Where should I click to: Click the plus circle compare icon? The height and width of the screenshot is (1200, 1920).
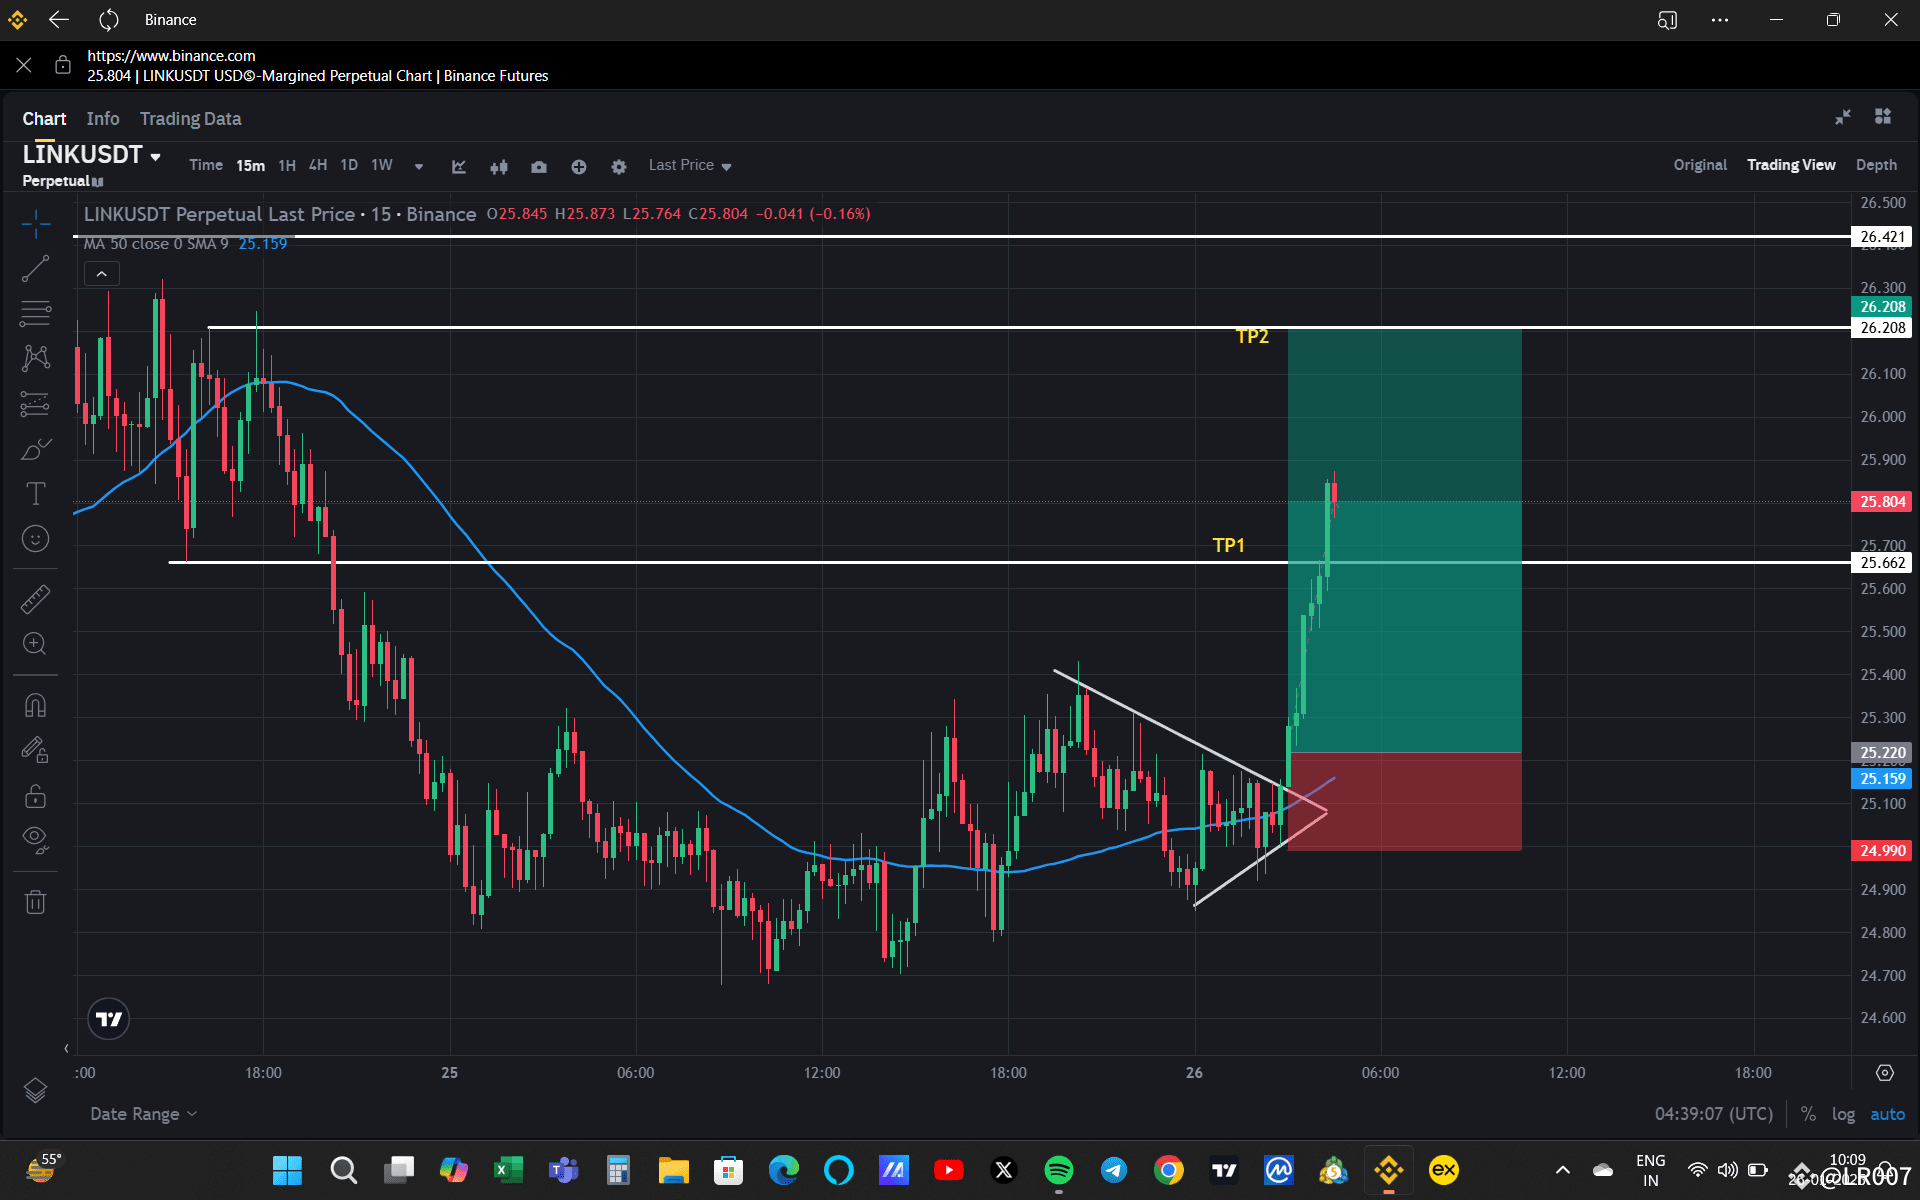coord(579,166)
